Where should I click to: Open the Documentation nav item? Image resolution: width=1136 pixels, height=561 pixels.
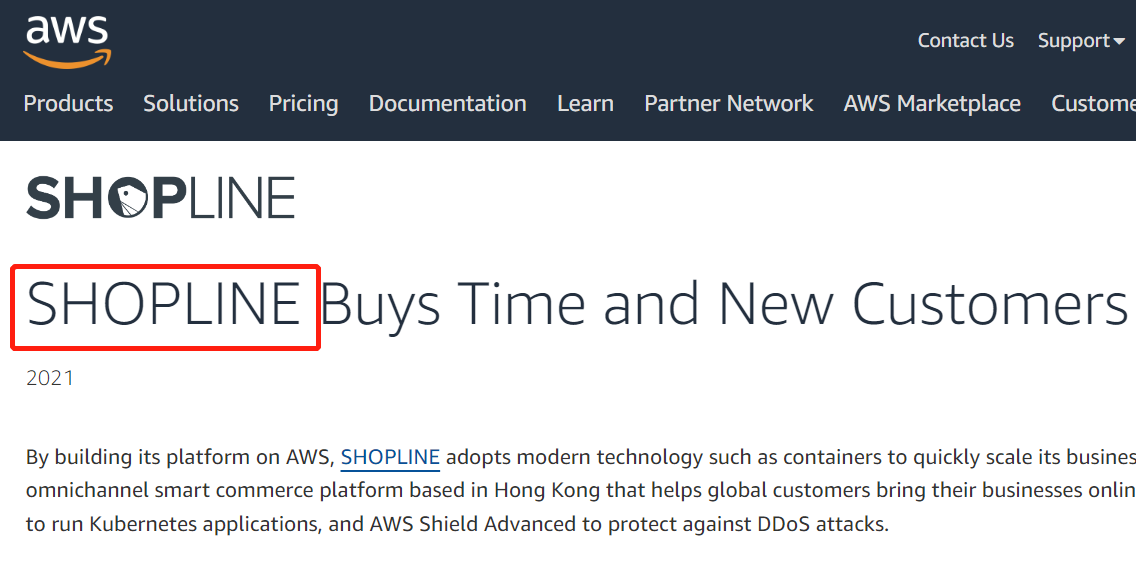pos(447,104)
